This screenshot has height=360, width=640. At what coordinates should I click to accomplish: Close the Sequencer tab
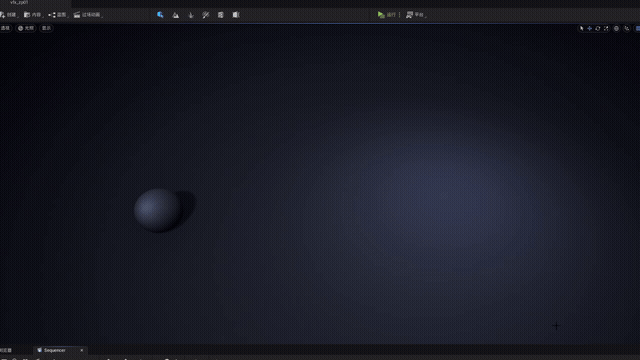click(x=82, y=350)
